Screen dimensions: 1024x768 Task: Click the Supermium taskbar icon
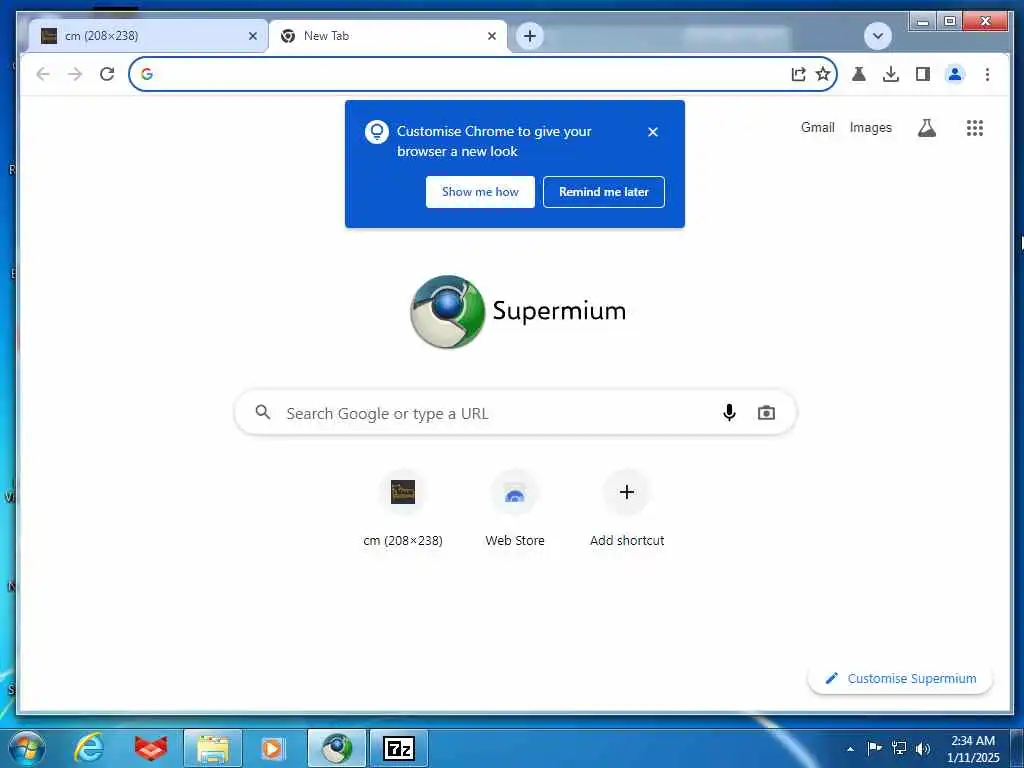pyautogui.click(x=336, y=748)
